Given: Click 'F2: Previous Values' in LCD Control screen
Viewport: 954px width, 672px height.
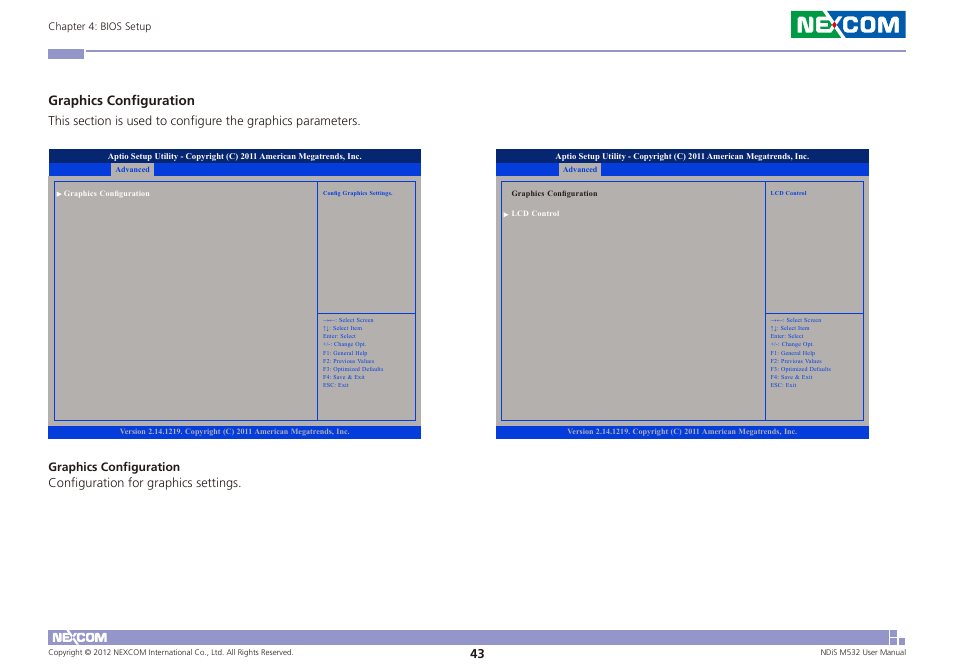Looking at the screenshot, I should (x=796, y=361).
